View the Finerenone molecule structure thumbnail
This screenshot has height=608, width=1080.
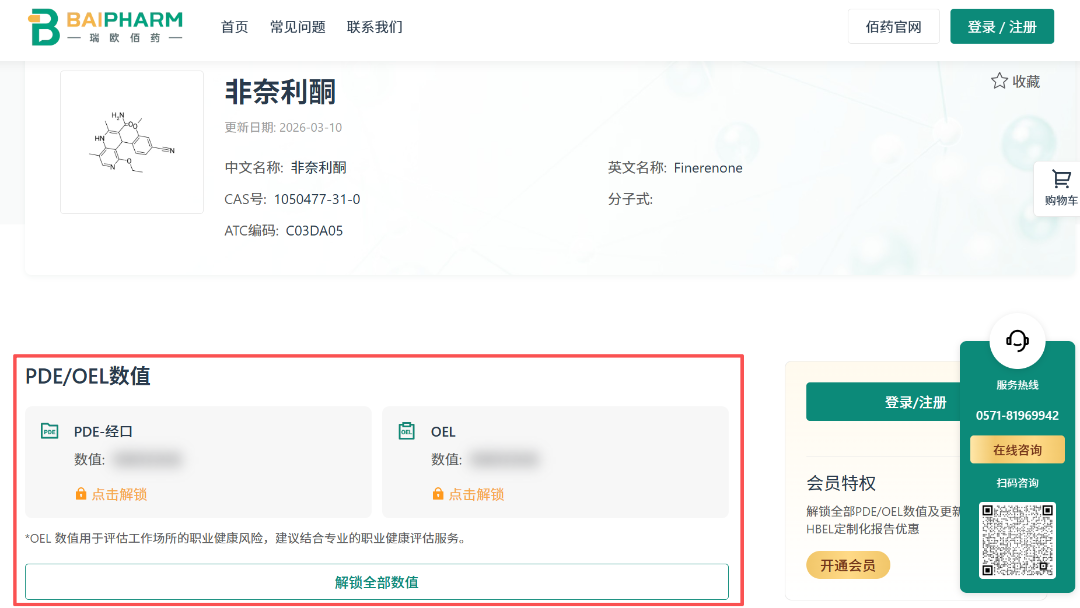[132, 142]
